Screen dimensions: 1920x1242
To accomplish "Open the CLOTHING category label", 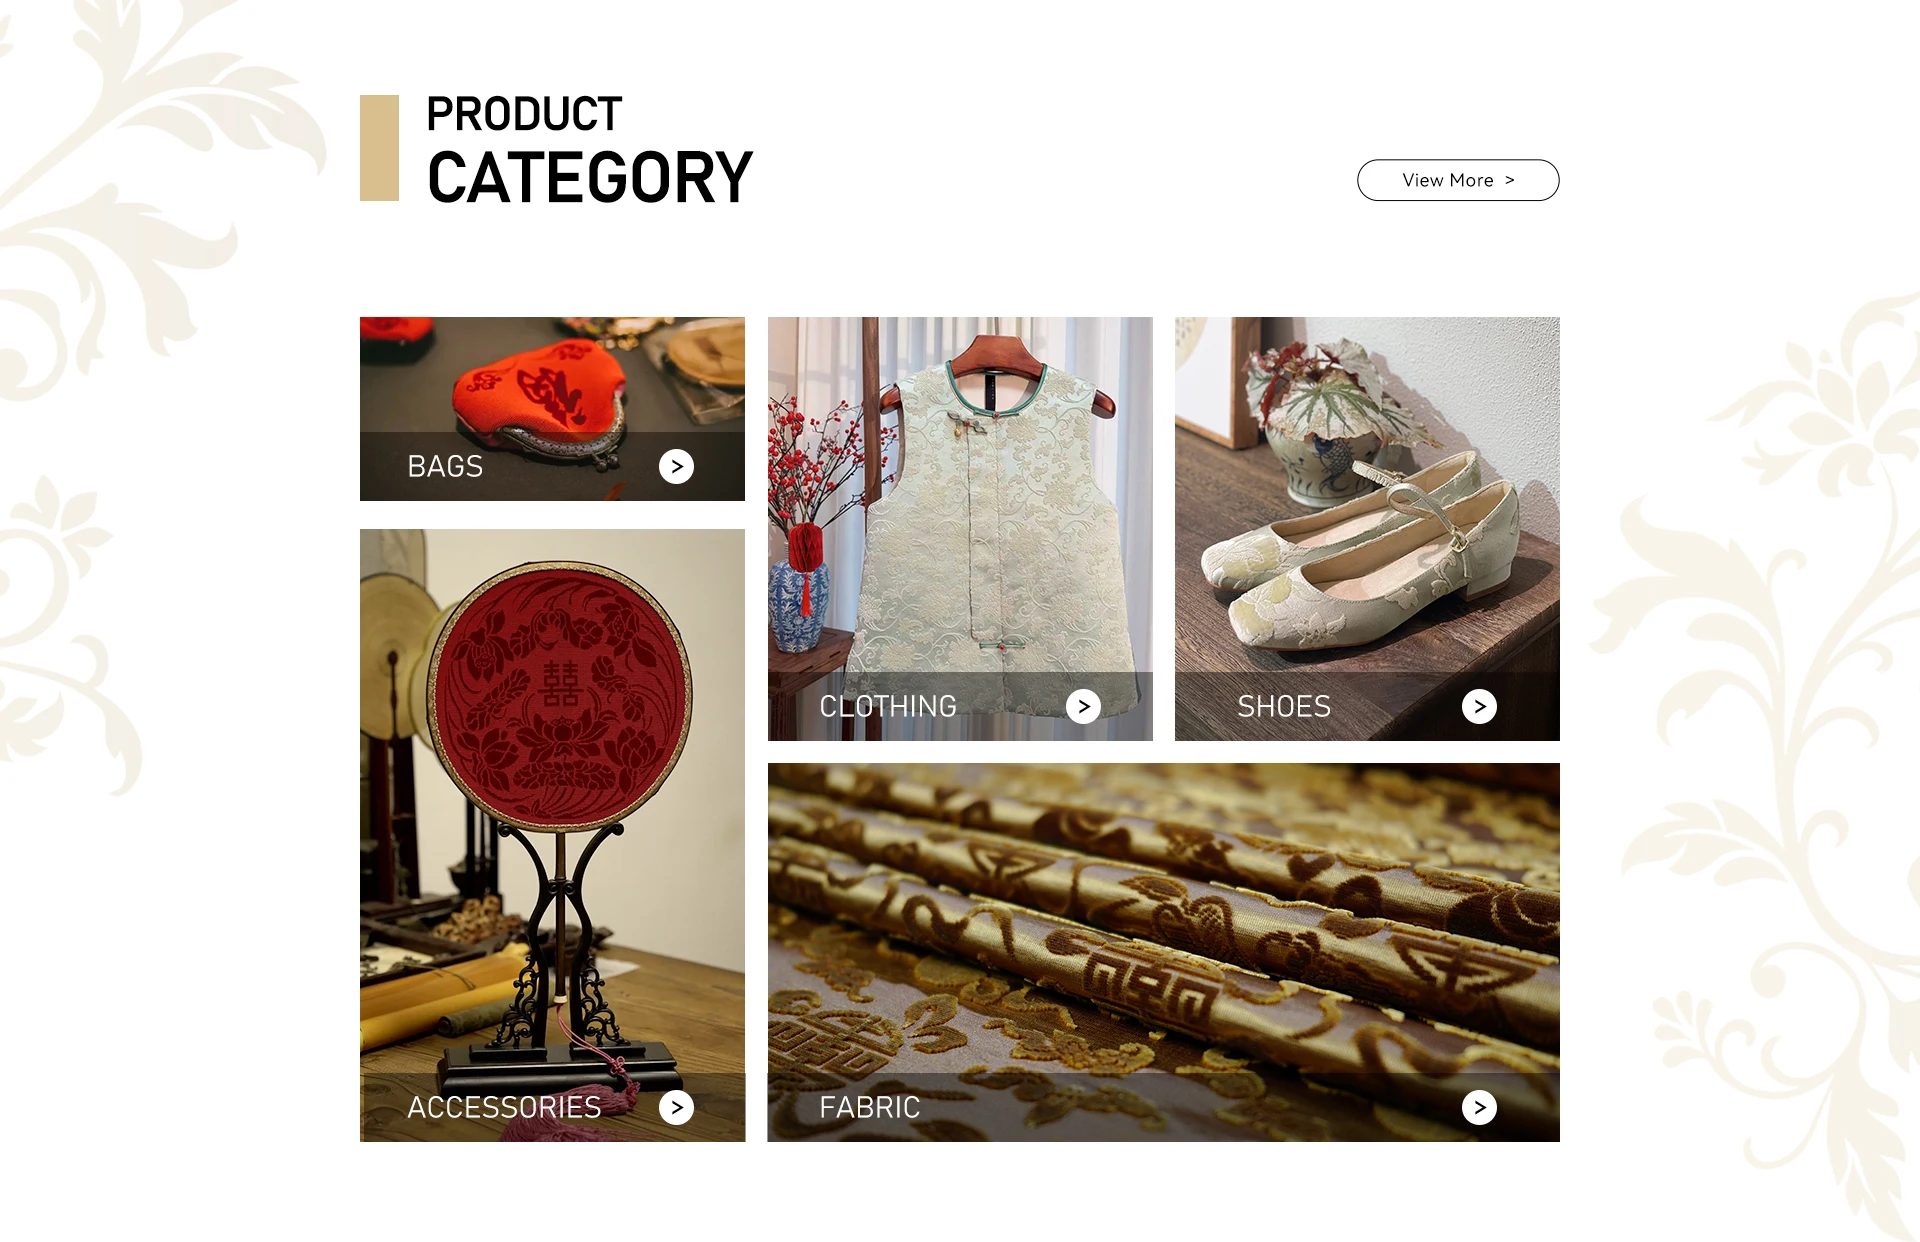I will click(x=888, y=706).
